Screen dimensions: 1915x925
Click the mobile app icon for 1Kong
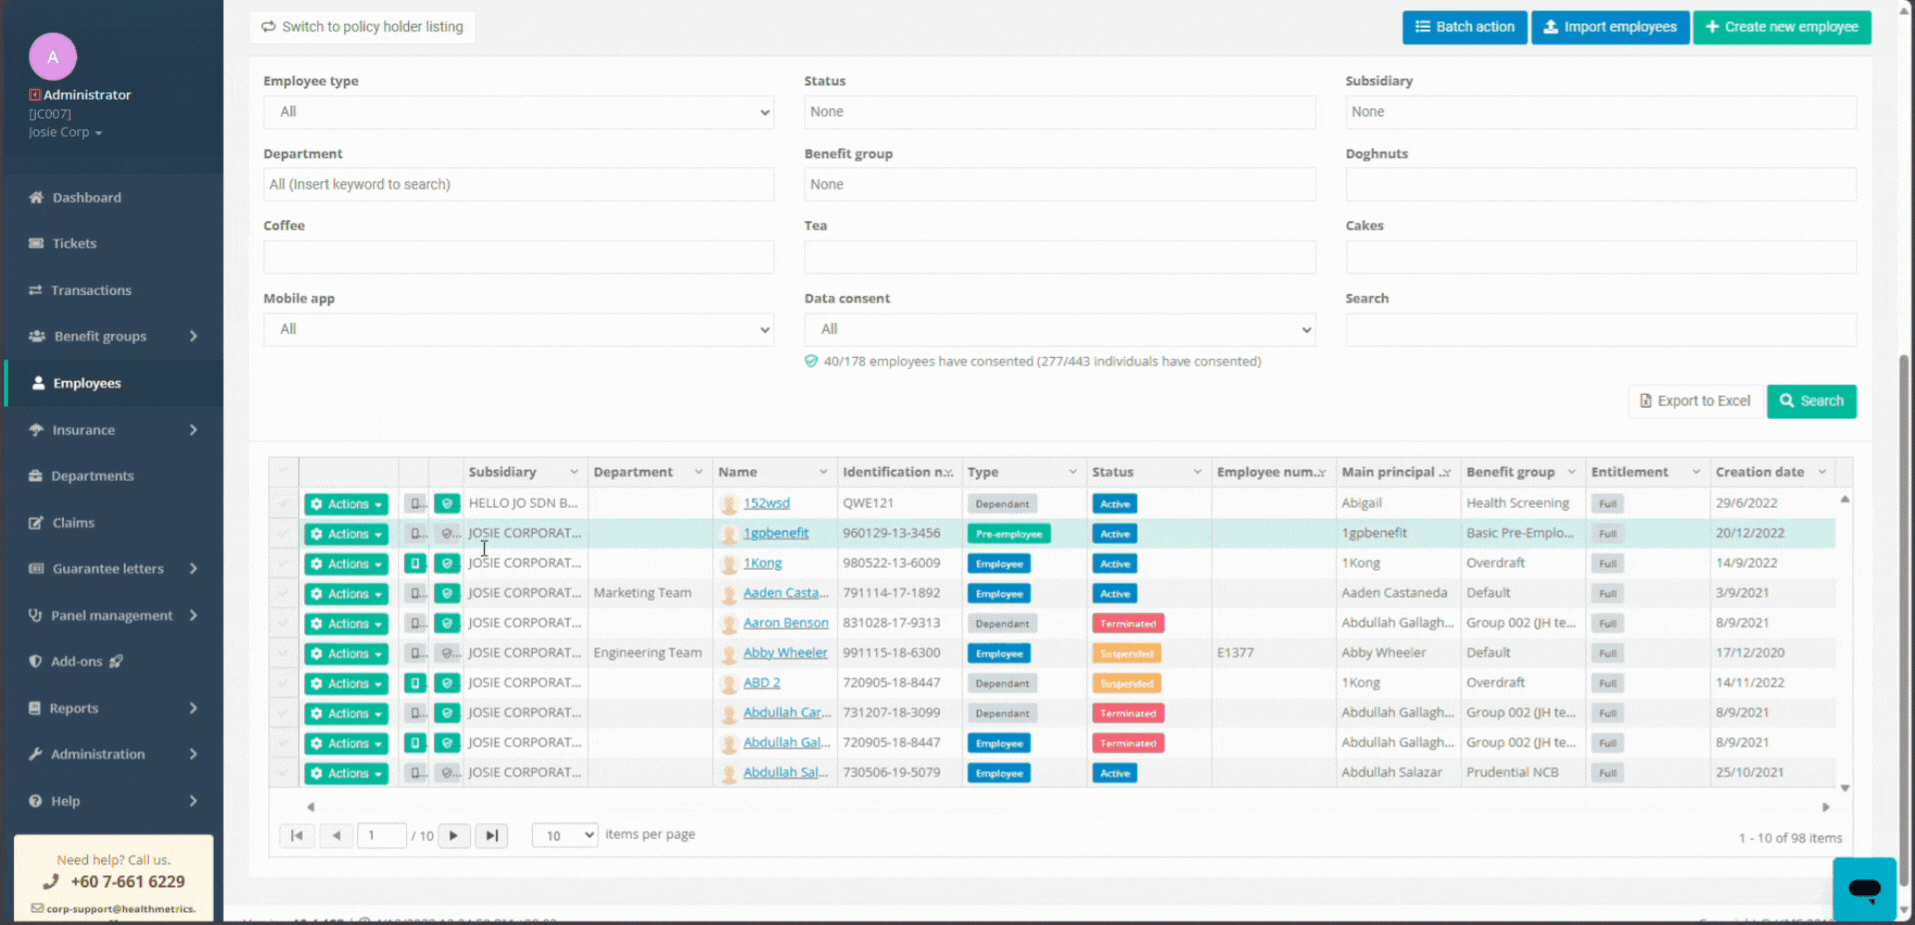tap(414, 563)
